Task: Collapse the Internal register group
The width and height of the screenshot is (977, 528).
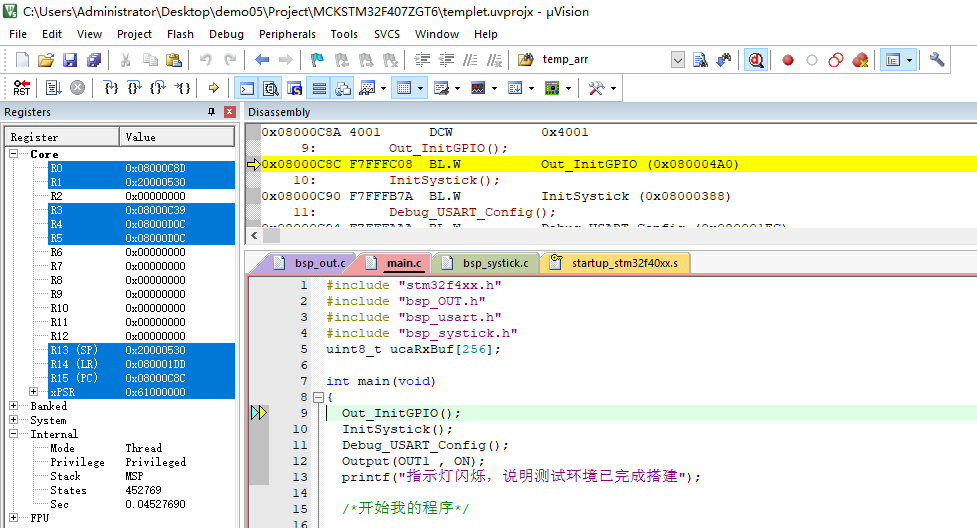Action: 13,434
